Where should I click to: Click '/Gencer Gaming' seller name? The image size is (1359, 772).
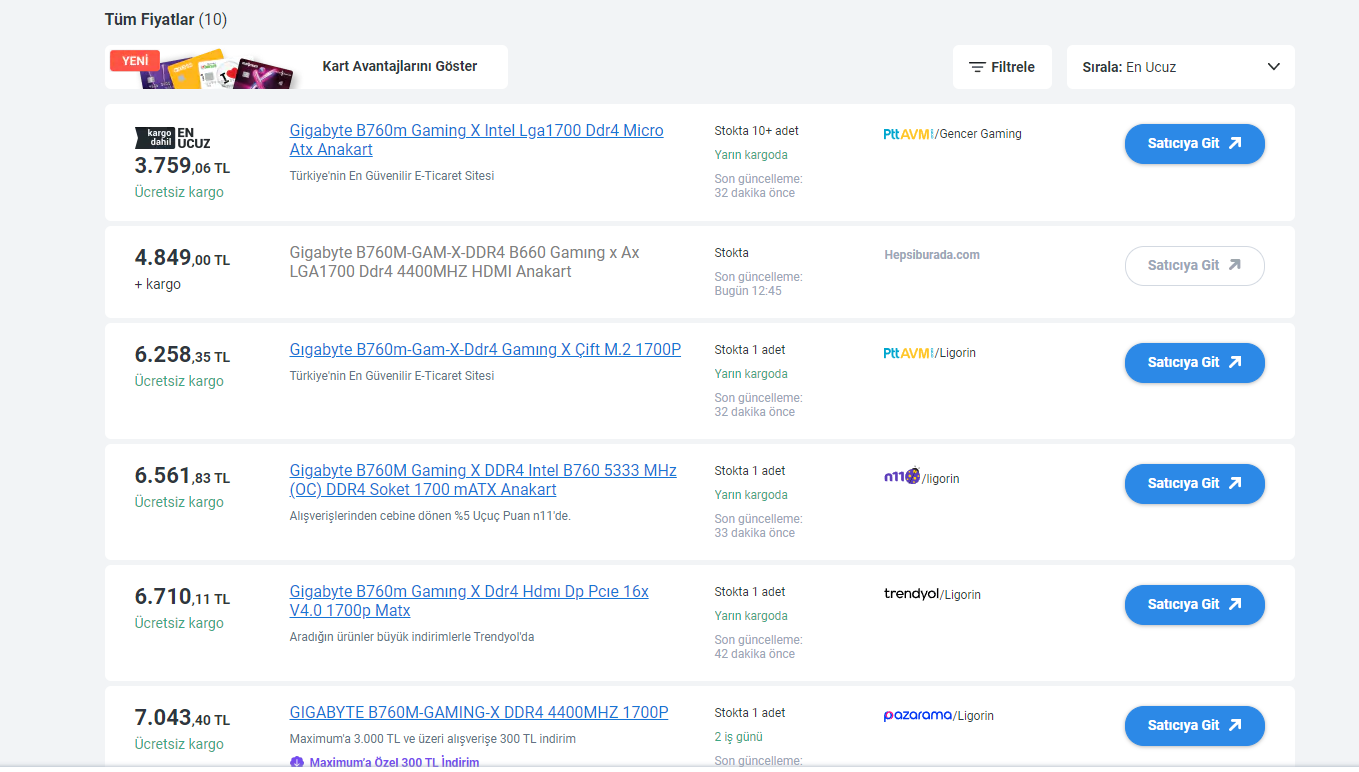[x=978, y=134]
